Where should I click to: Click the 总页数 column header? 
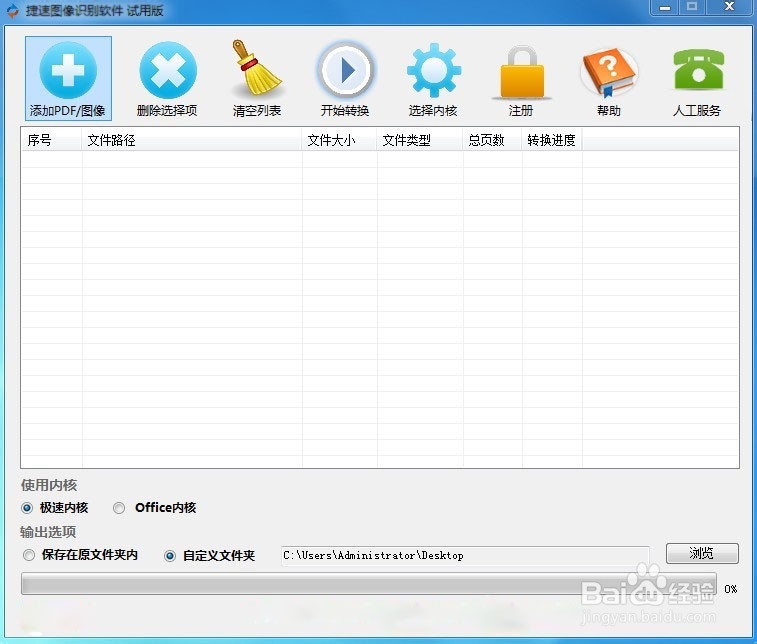[492, 140]
